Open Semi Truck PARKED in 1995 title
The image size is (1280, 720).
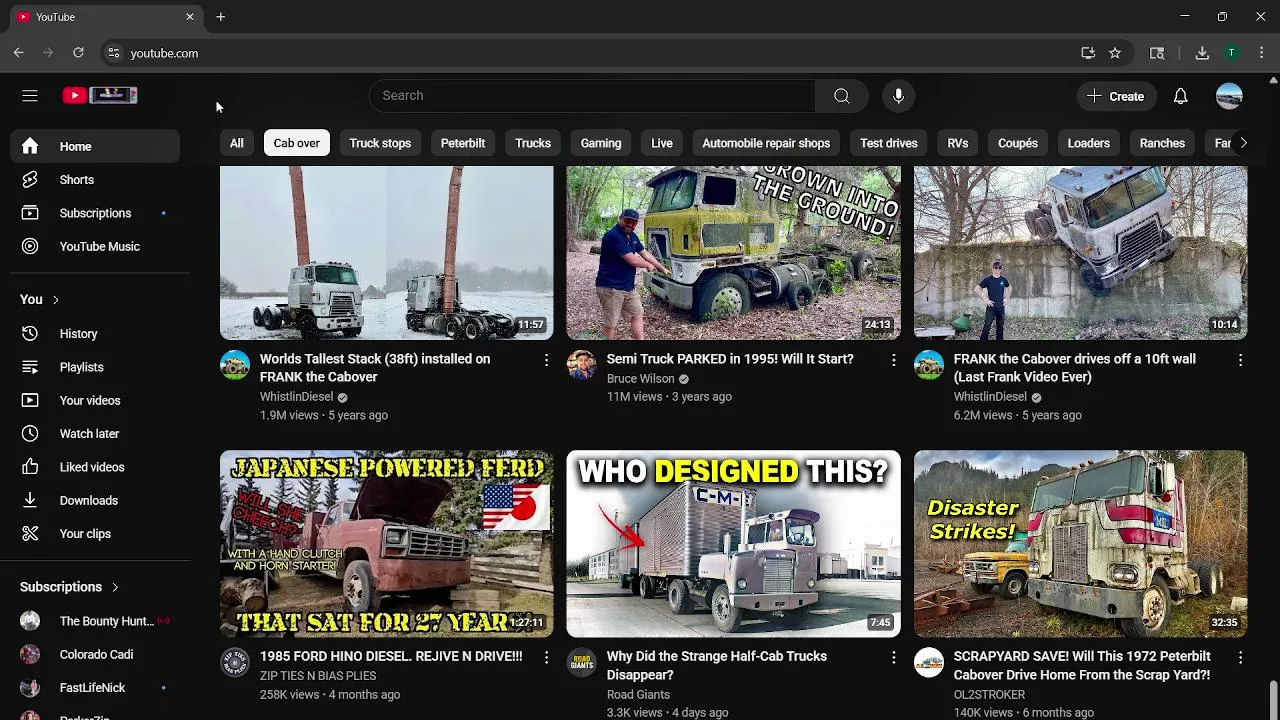coord(730,359)
